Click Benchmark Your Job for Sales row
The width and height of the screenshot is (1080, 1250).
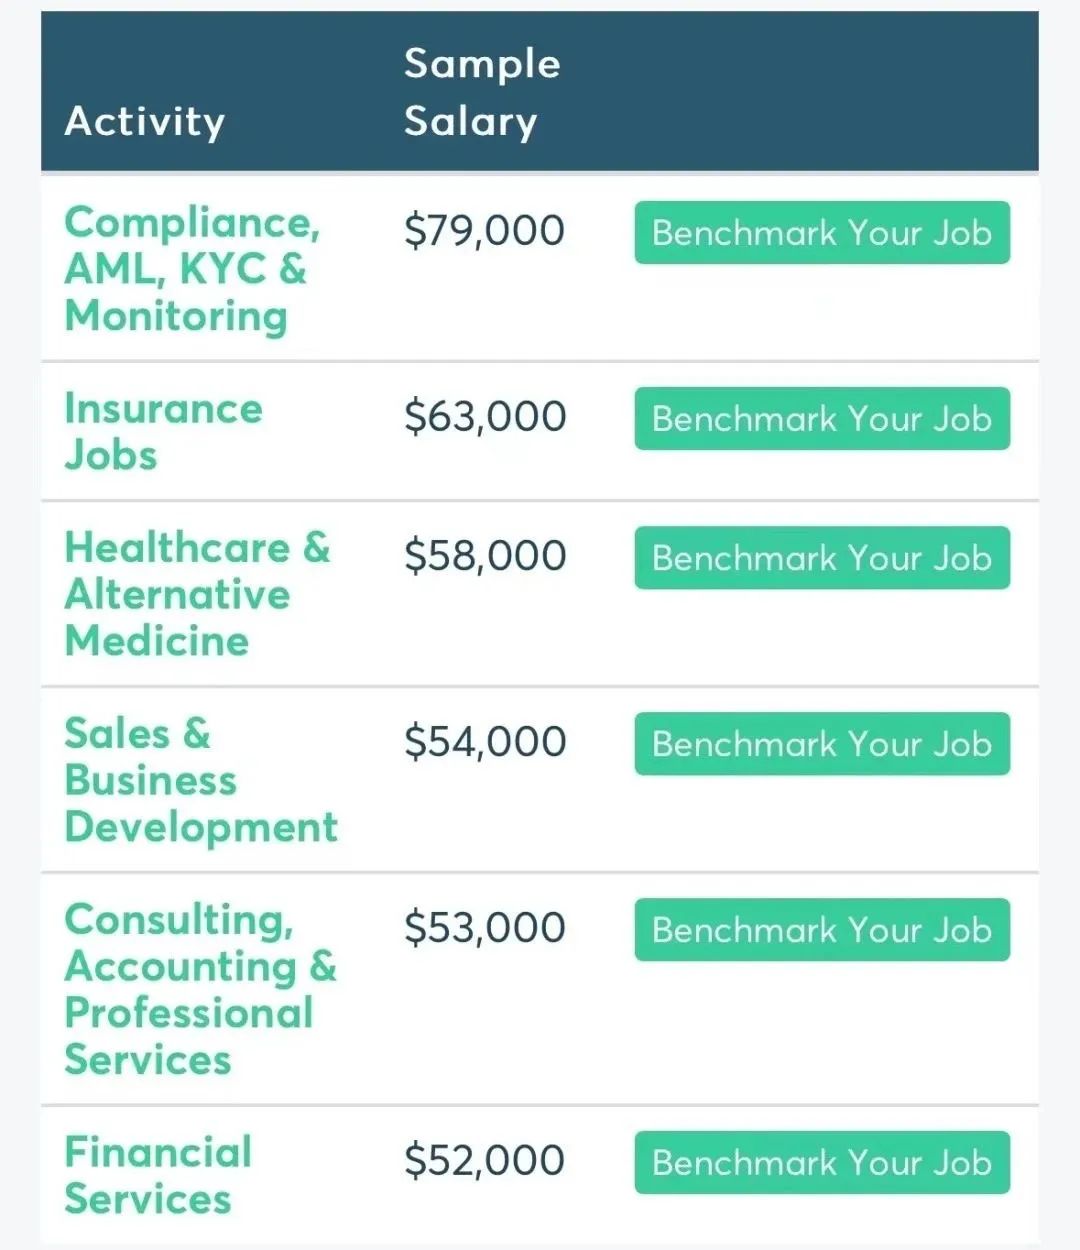point(822,744)
